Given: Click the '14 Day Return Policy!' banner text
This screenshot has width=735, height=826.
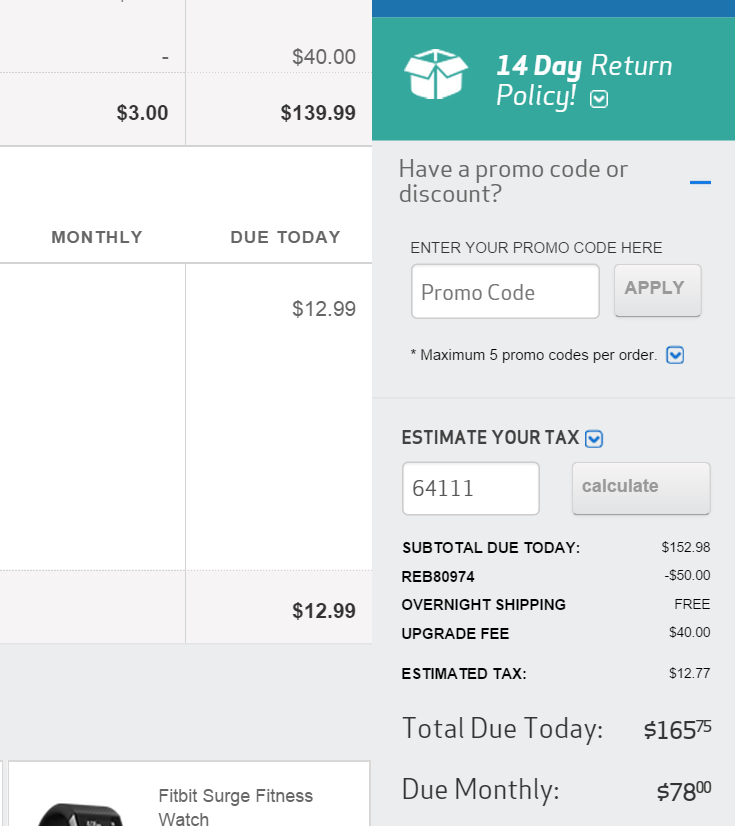Looking at the screenshot, I should (584, 81).
